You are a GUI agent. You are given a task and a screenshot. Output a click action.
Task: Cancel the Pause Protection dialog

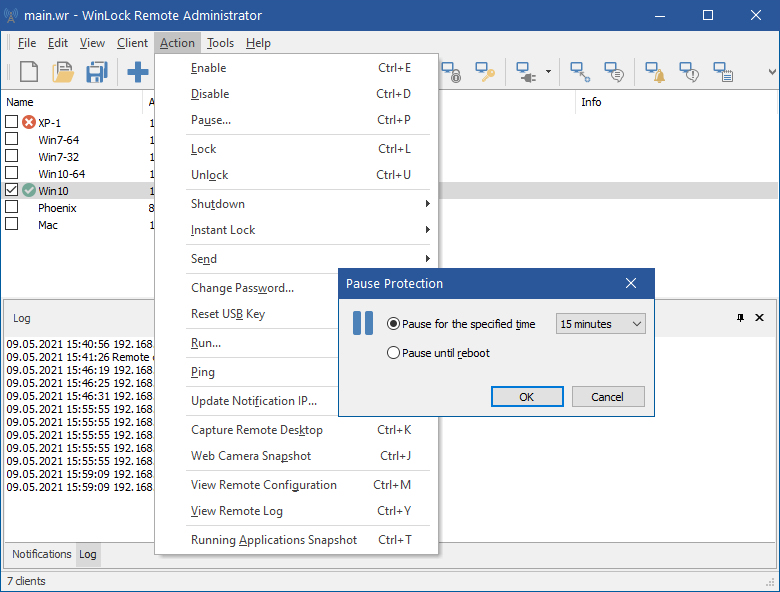coord(607,397)
